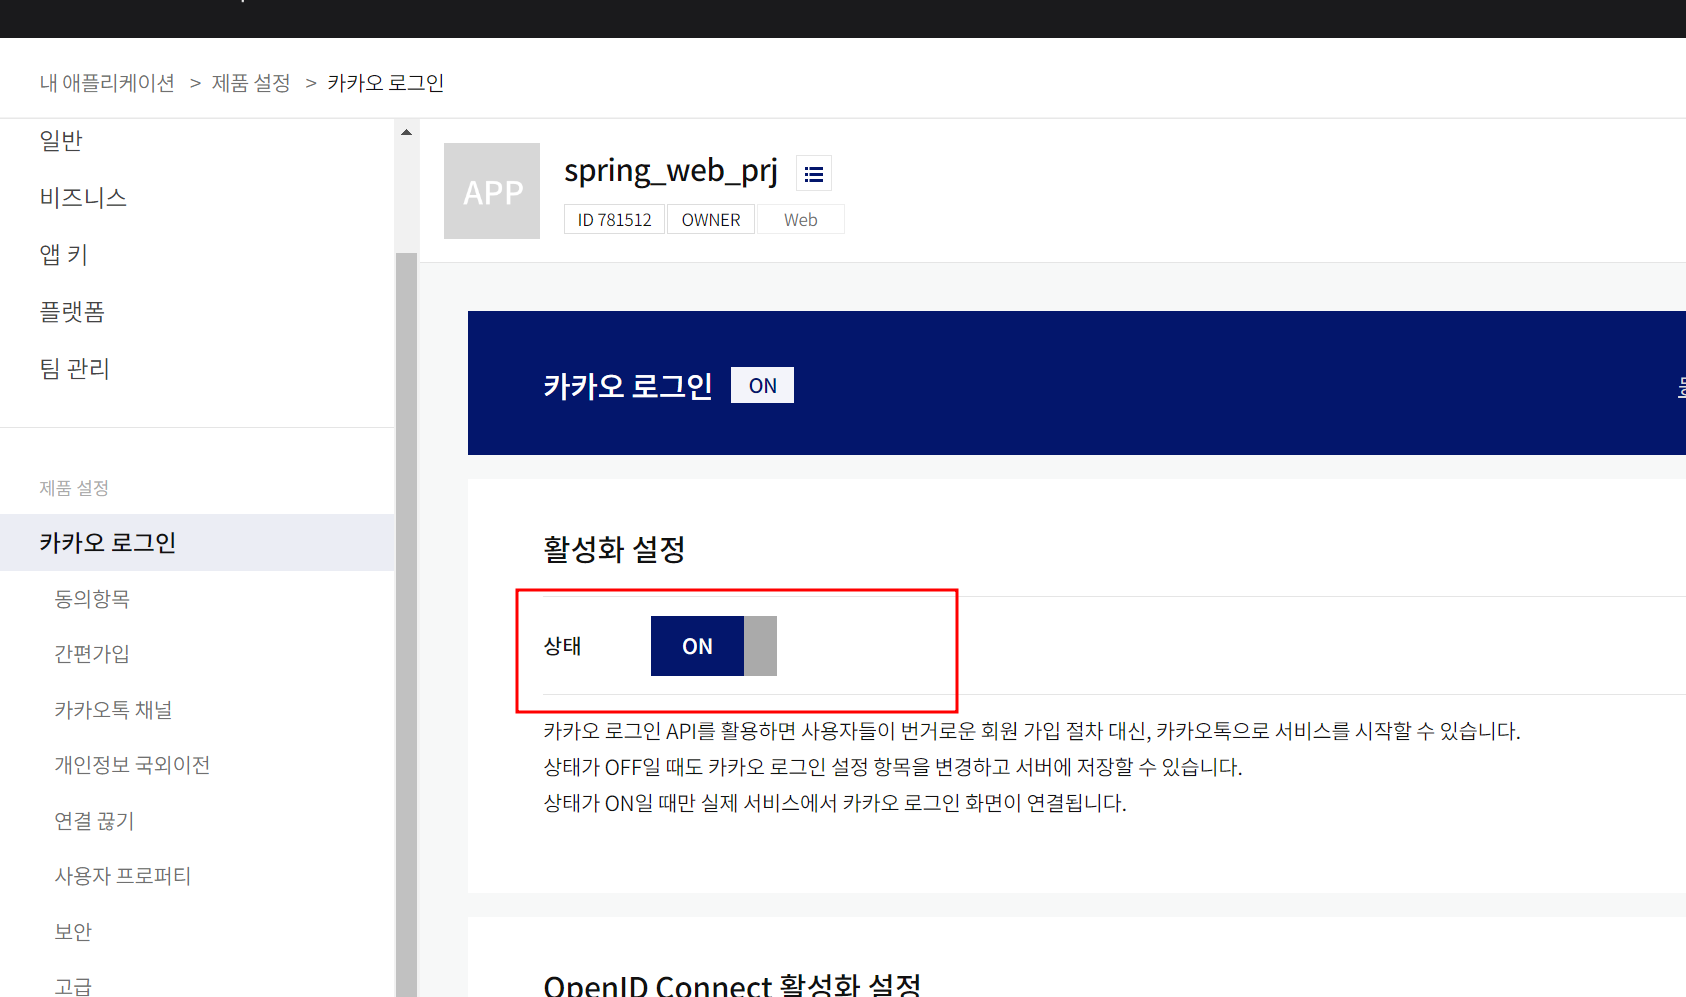This screenshot has height=997, width=1686.
Task: Go to 카카오톡 채널 submenu
Action: (113, 710)
